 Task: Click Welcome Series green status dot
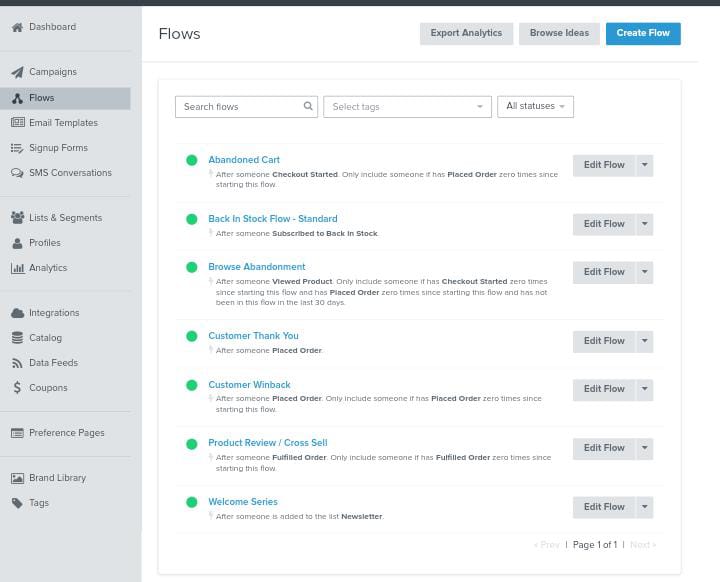pyautogui.click(x=191, y=502)
